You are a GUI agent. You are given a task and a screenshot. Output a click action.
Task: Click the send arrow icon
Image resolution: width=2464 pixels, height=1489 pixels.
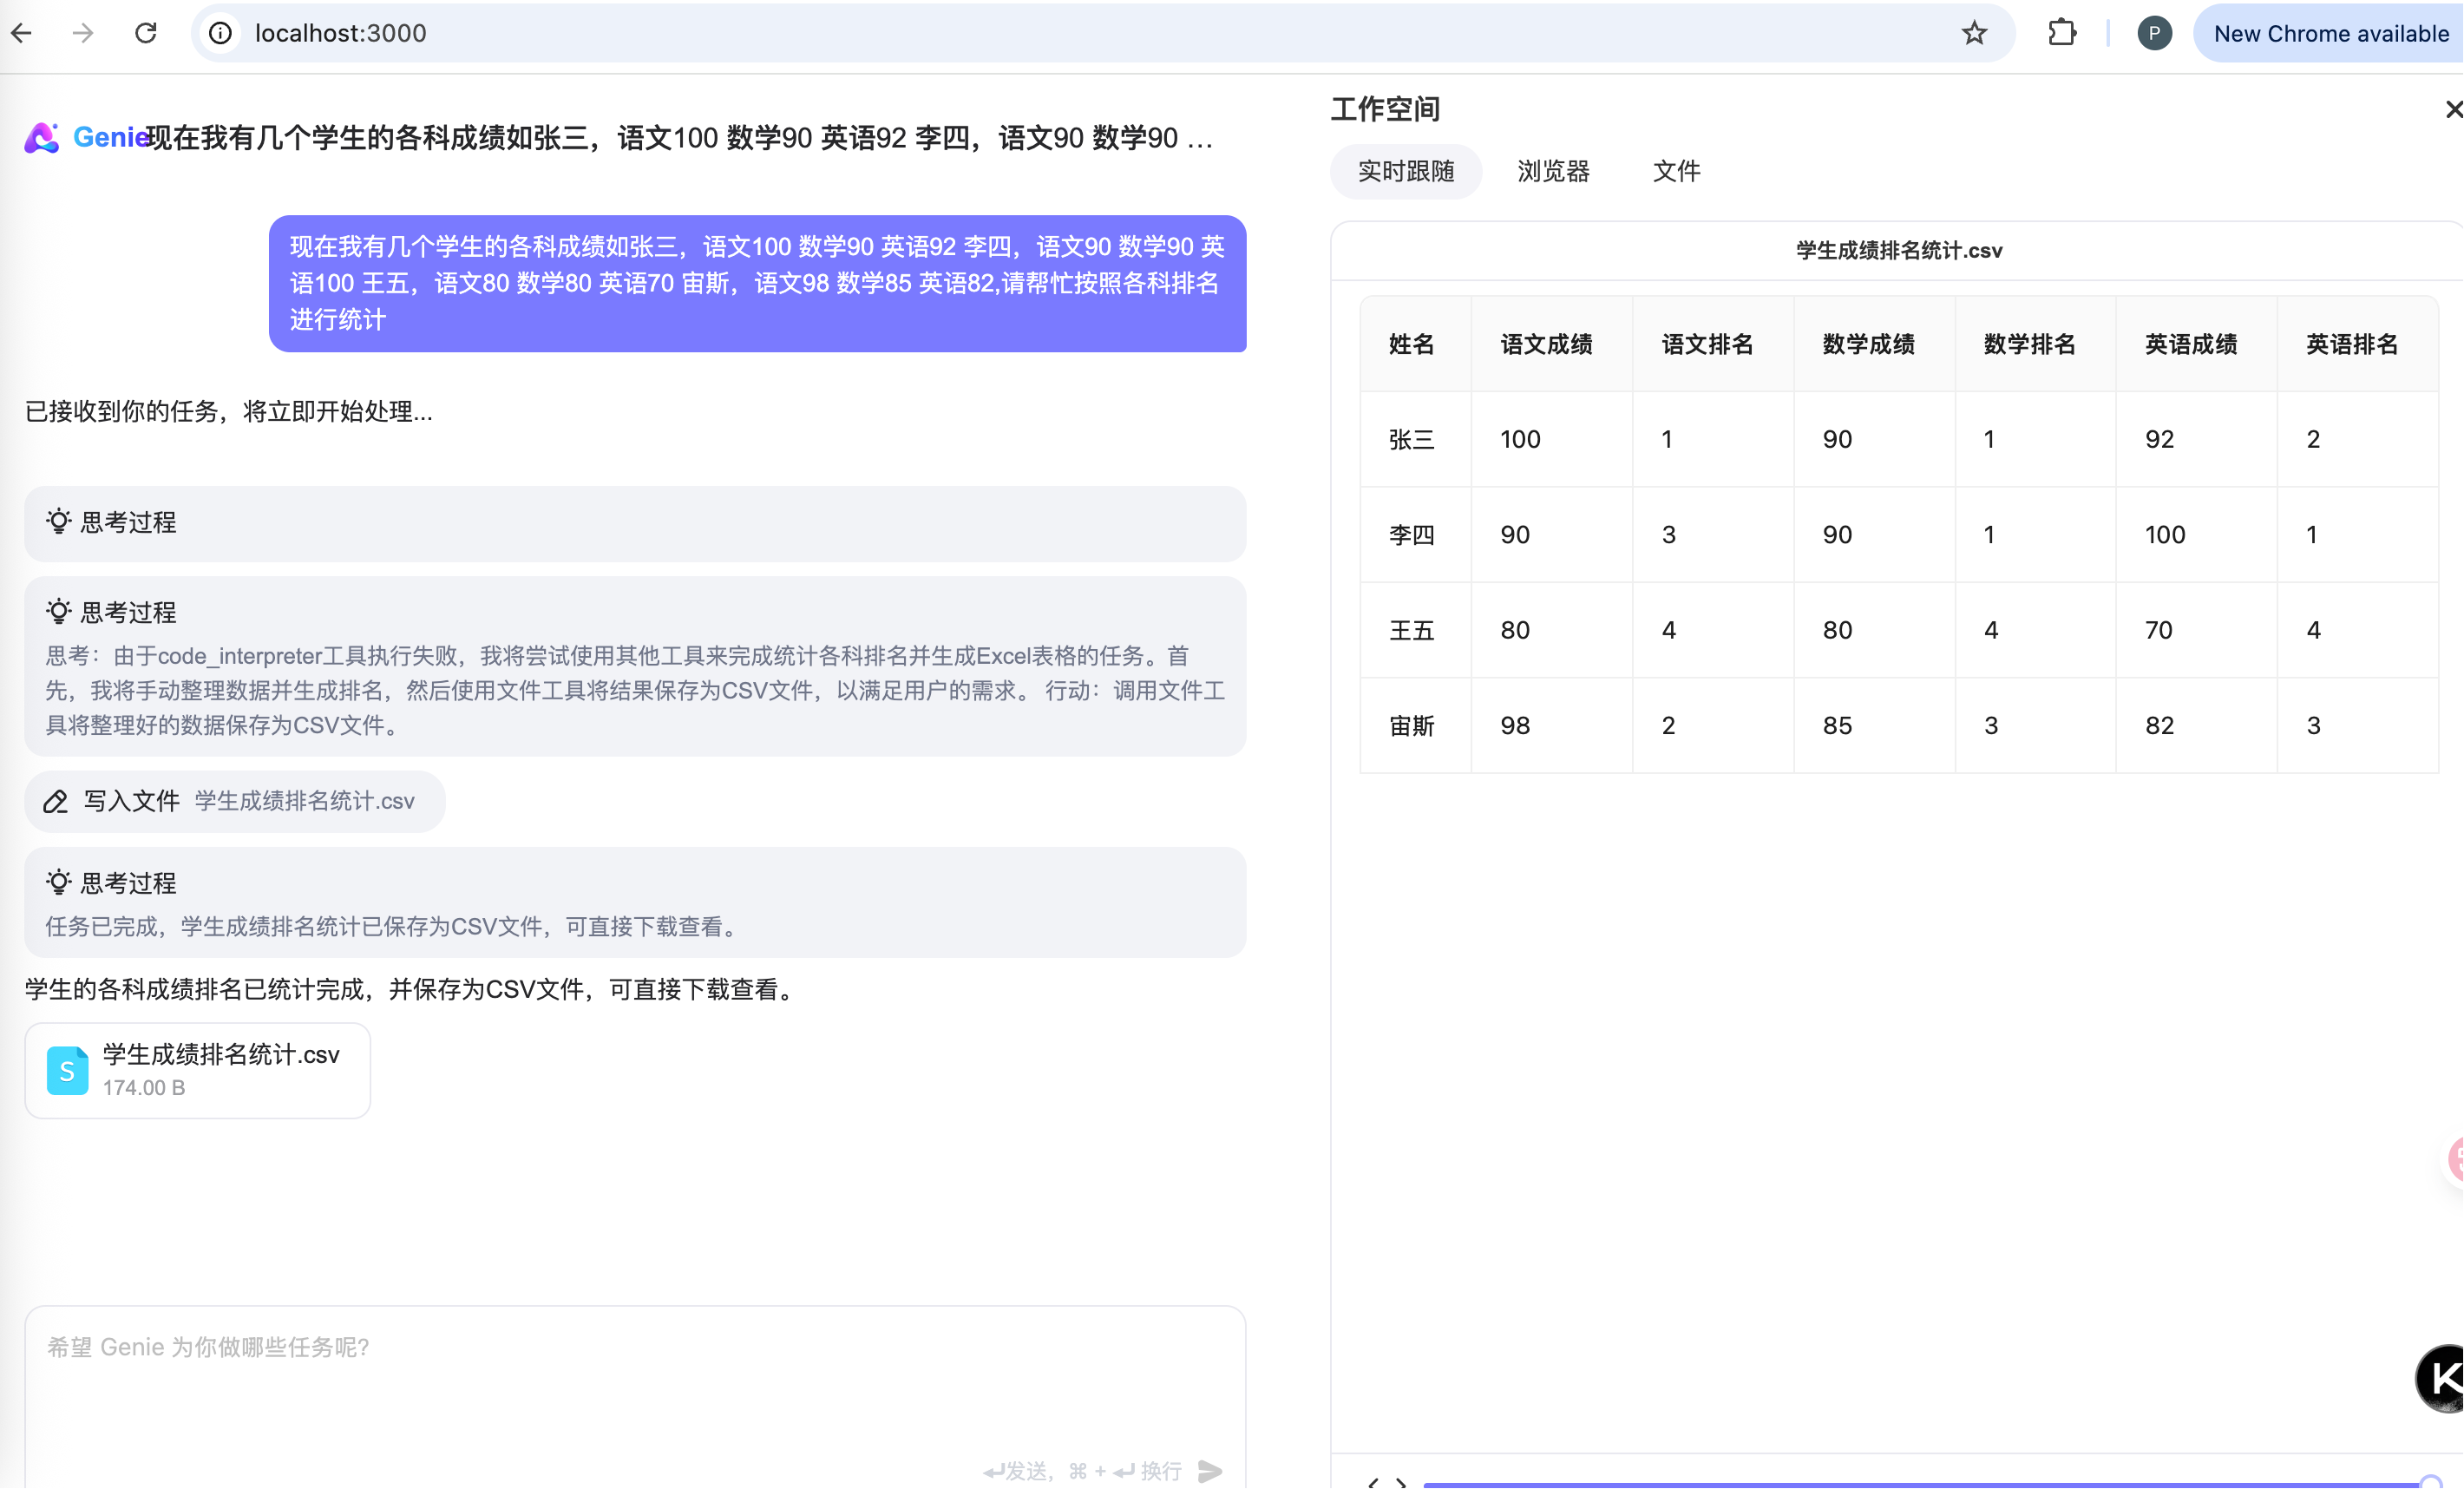[1210, 1471]
